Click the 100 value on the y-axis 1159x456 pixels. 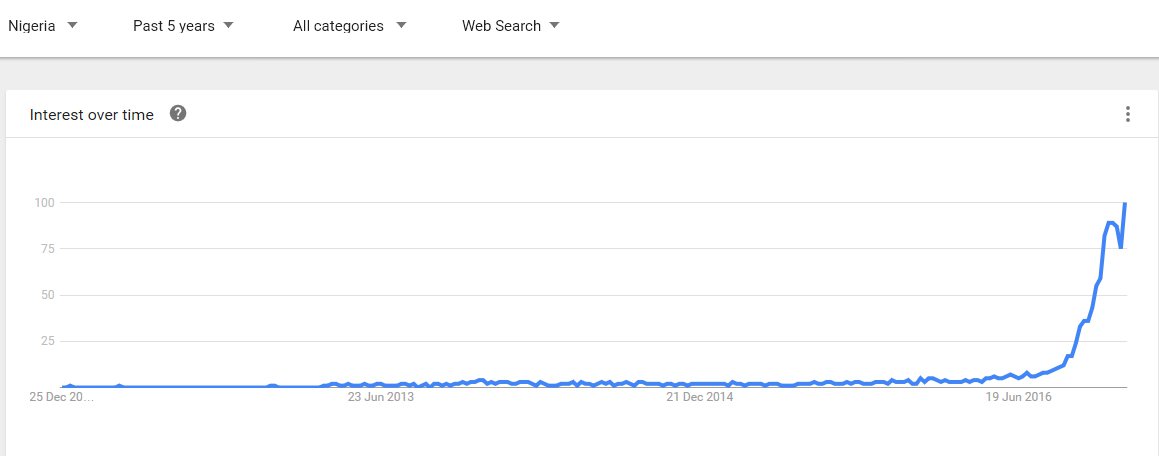click(x=43, y=203)
